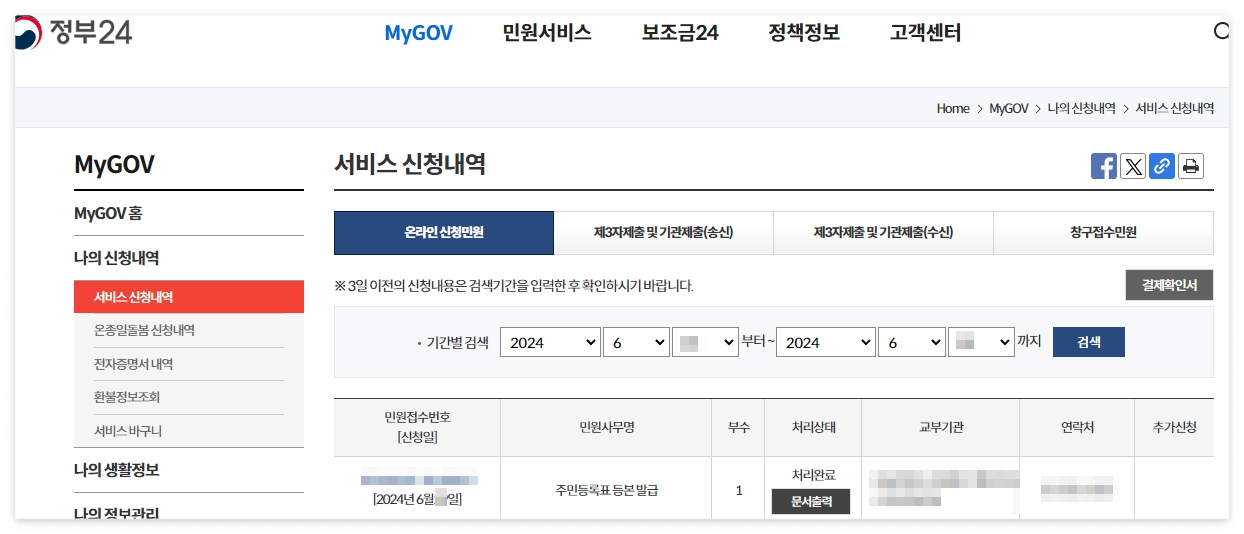The width and height of the screenshot is (1244, 534).
Task: Click 처리완료 status text
Action: tap(813, 475)
